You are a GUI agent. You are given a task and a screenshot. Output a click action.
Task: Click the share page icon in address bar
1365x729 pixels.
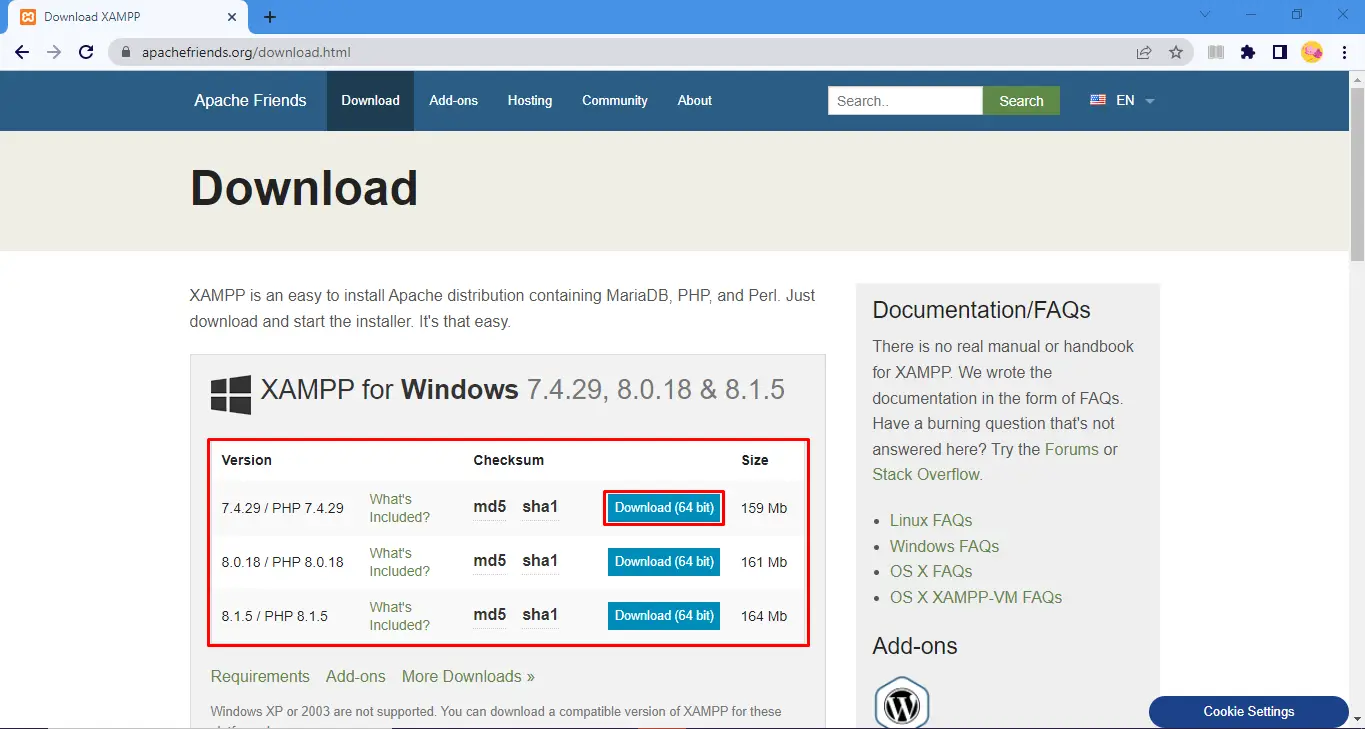1144,52
